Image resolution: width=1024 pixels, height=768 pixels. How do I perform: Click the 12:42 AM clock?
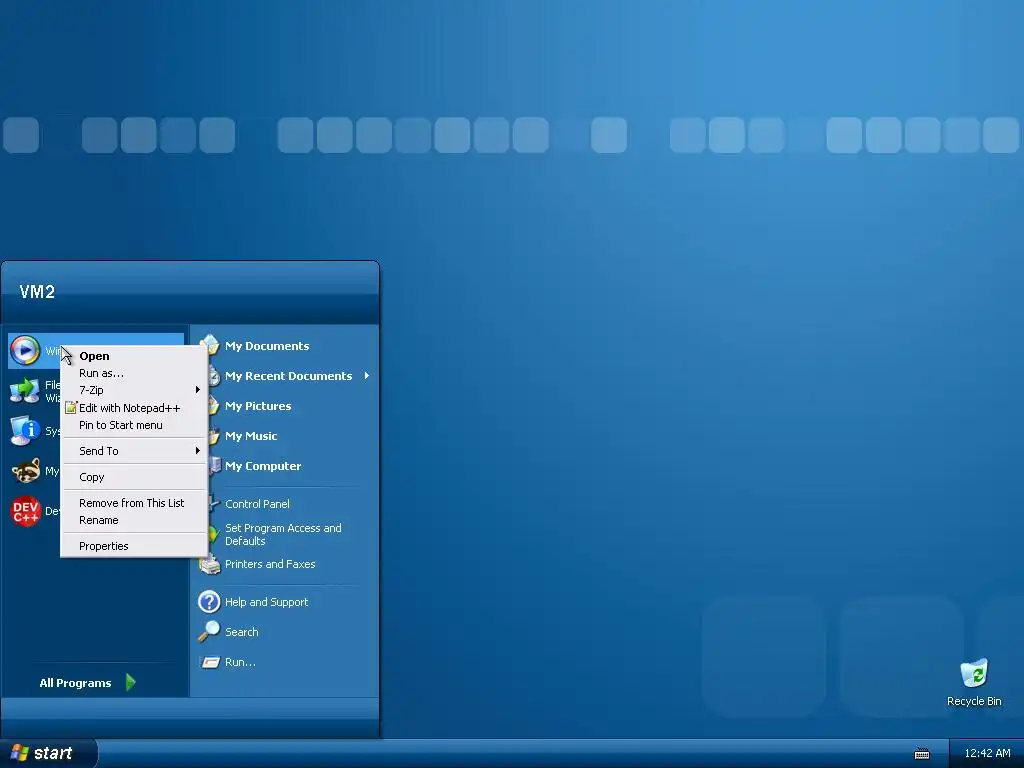click(987, 753)
